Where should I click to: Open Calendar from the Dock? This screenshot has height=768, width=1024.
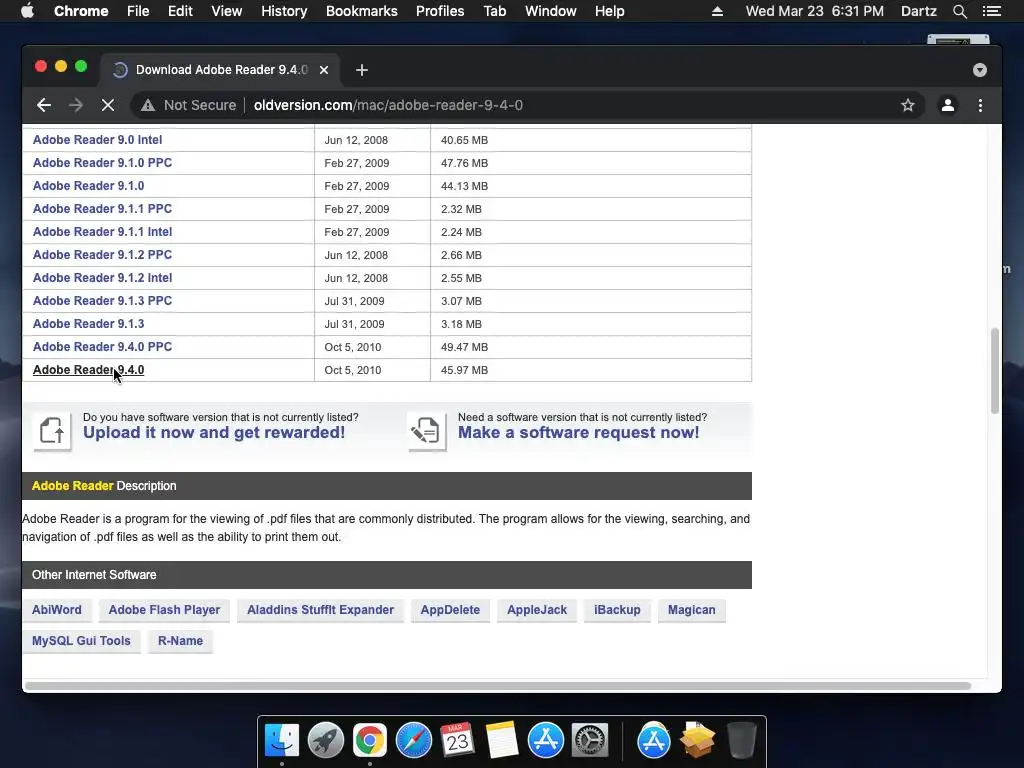tap(457, 741)
